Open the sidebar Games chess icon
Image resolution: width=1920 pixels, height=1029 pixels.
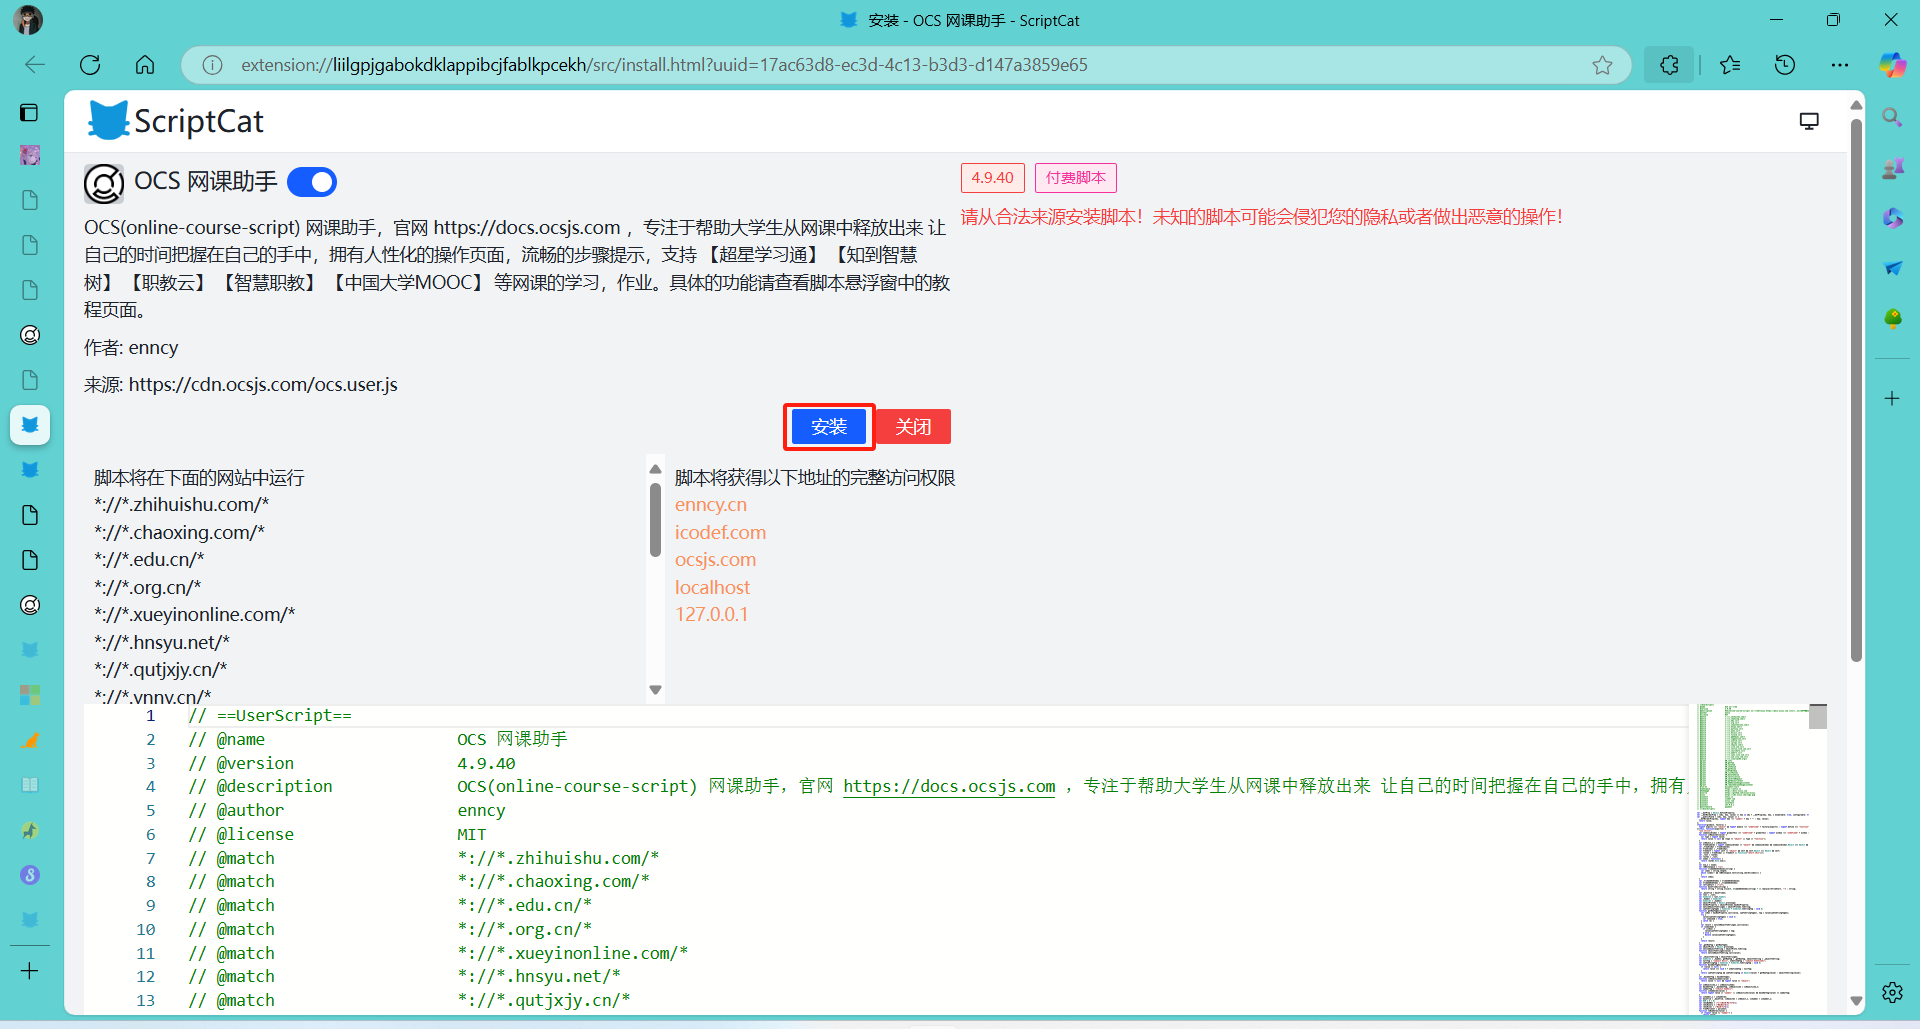(1892, 168)
